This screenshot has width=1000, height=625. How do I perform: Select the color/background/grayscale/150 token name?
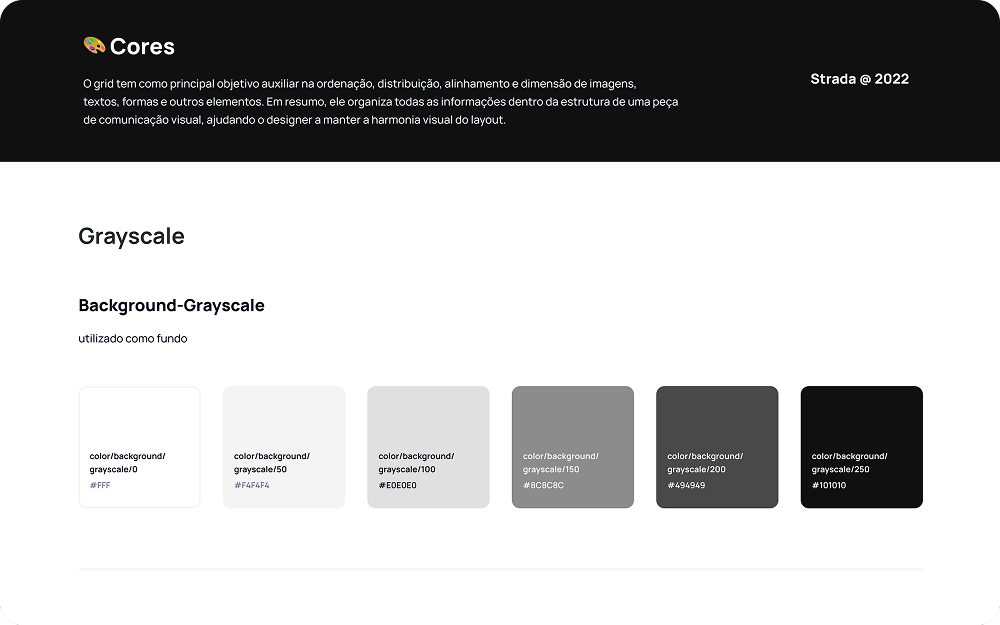[561, 462]
